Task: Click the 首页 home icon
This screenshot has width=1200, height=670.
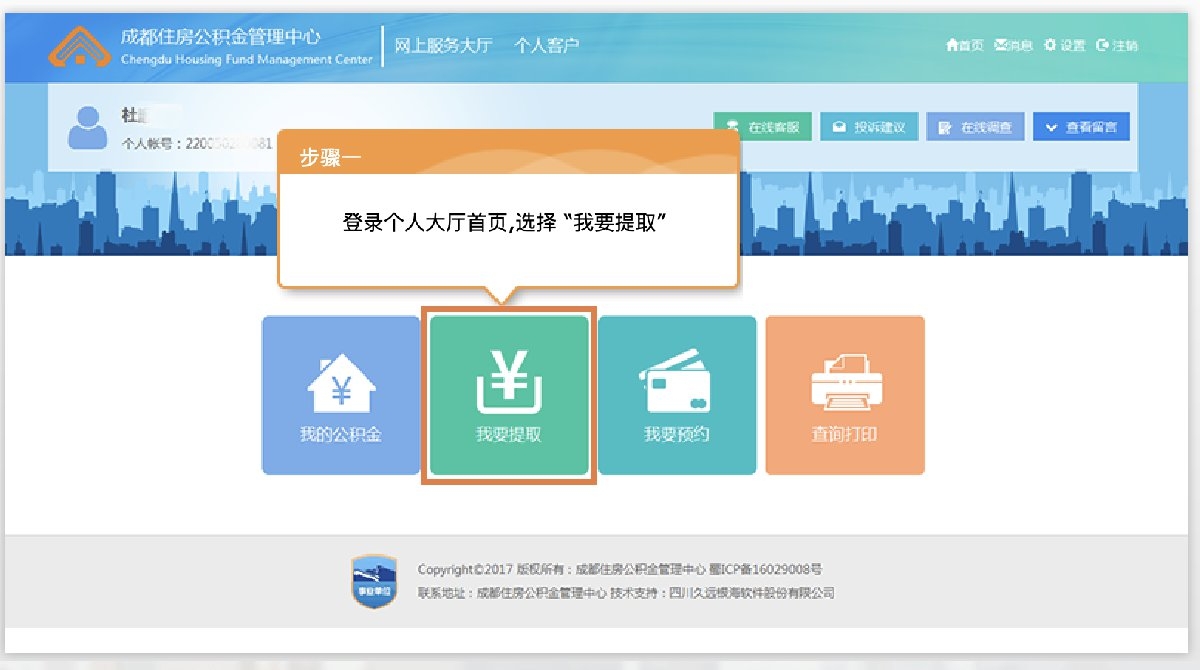Action: [x=951, y=45]
